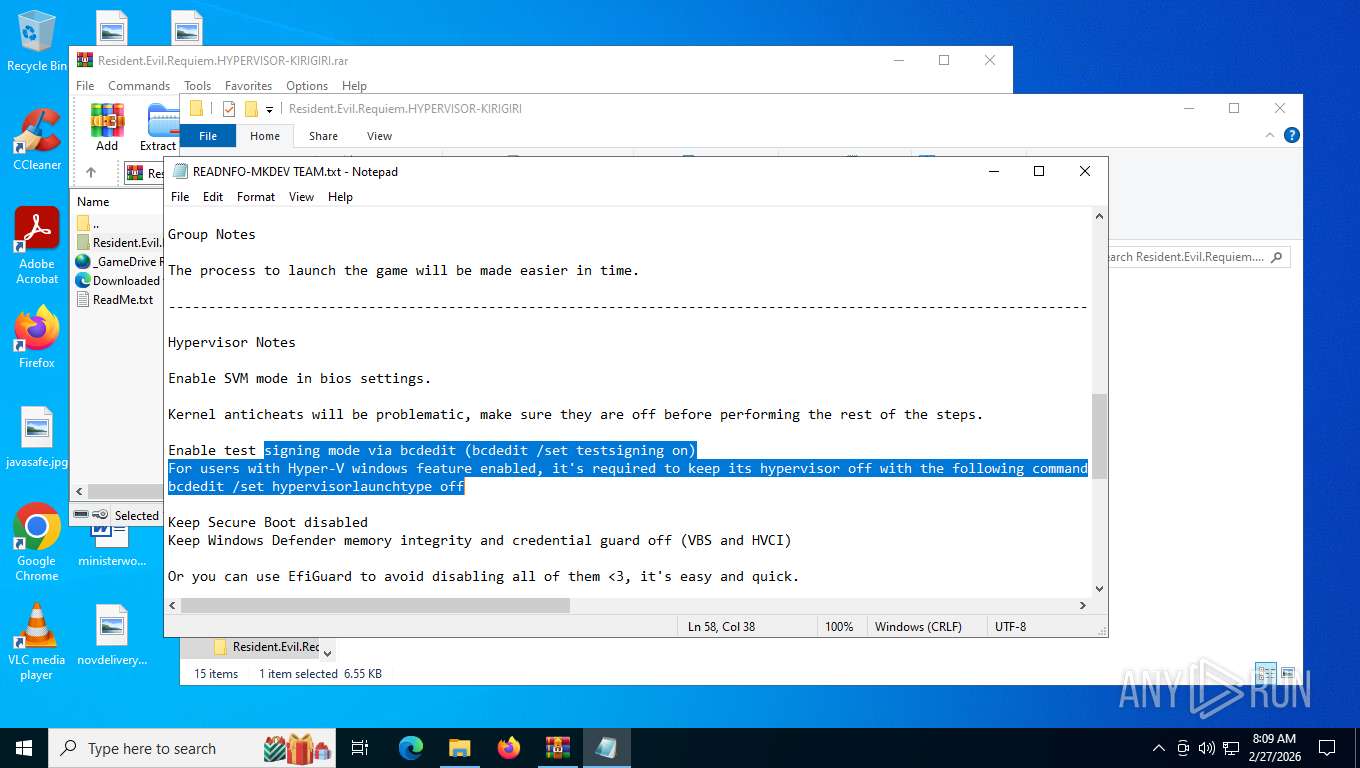Select novdelivery image file on desktop

112,635
